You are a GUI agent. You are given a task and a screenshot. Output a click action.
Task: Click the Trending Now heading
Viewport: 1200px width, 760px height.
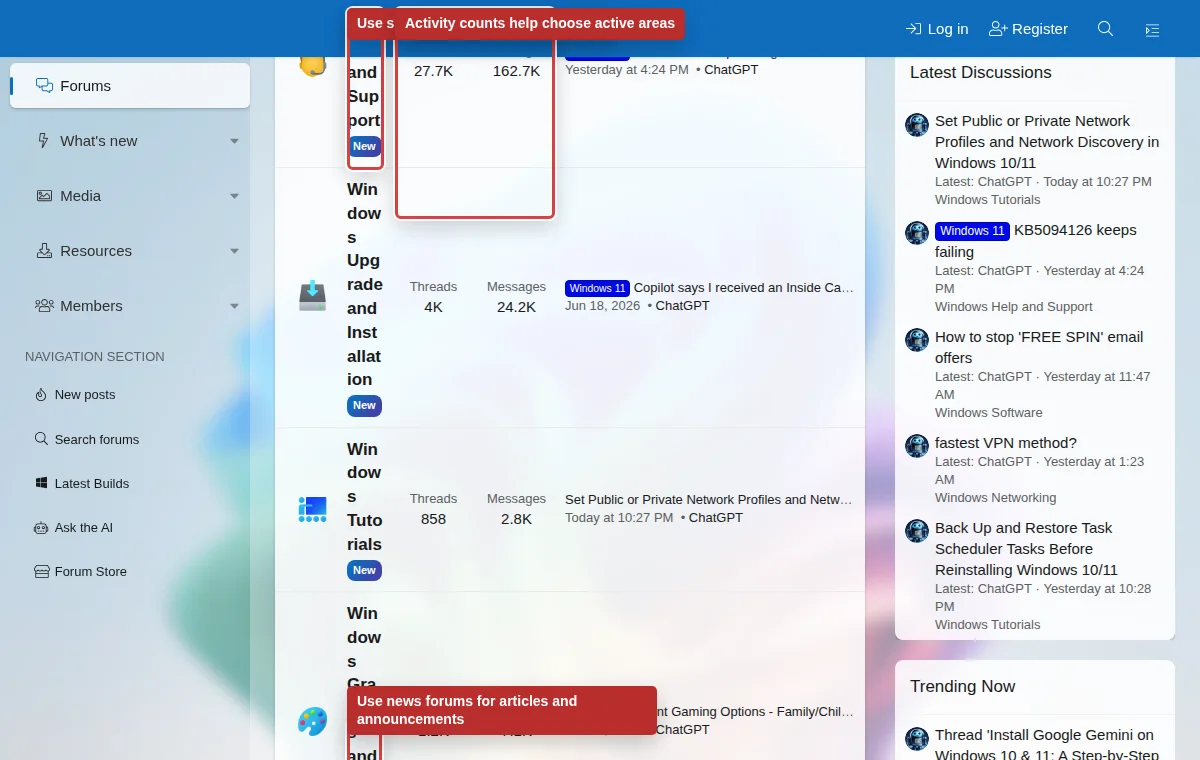pyautogui.click(x=963, y=687)
